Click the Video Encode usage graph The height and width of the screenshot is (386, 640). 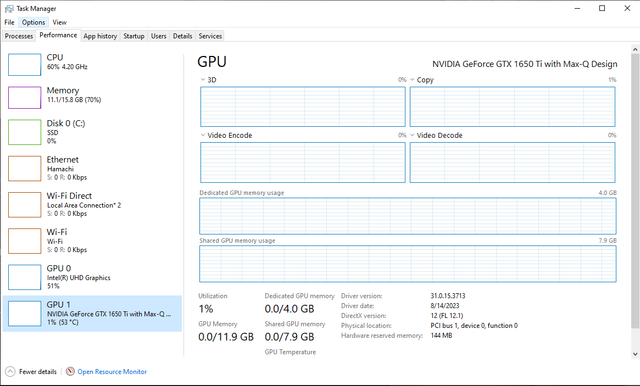303,162
